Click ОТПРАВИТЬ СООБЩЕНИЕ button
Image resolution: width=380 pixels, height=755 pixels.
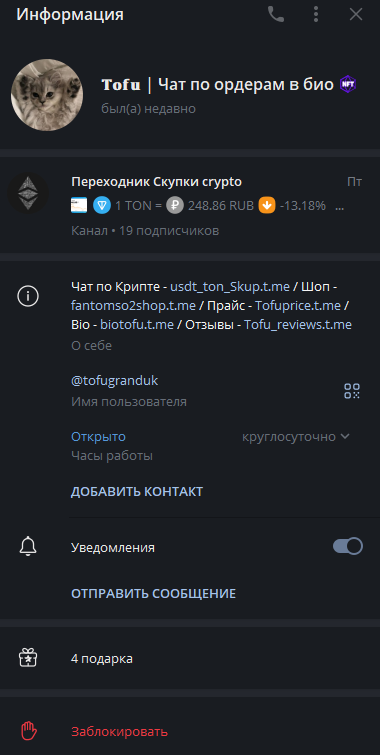coord(154,593)
